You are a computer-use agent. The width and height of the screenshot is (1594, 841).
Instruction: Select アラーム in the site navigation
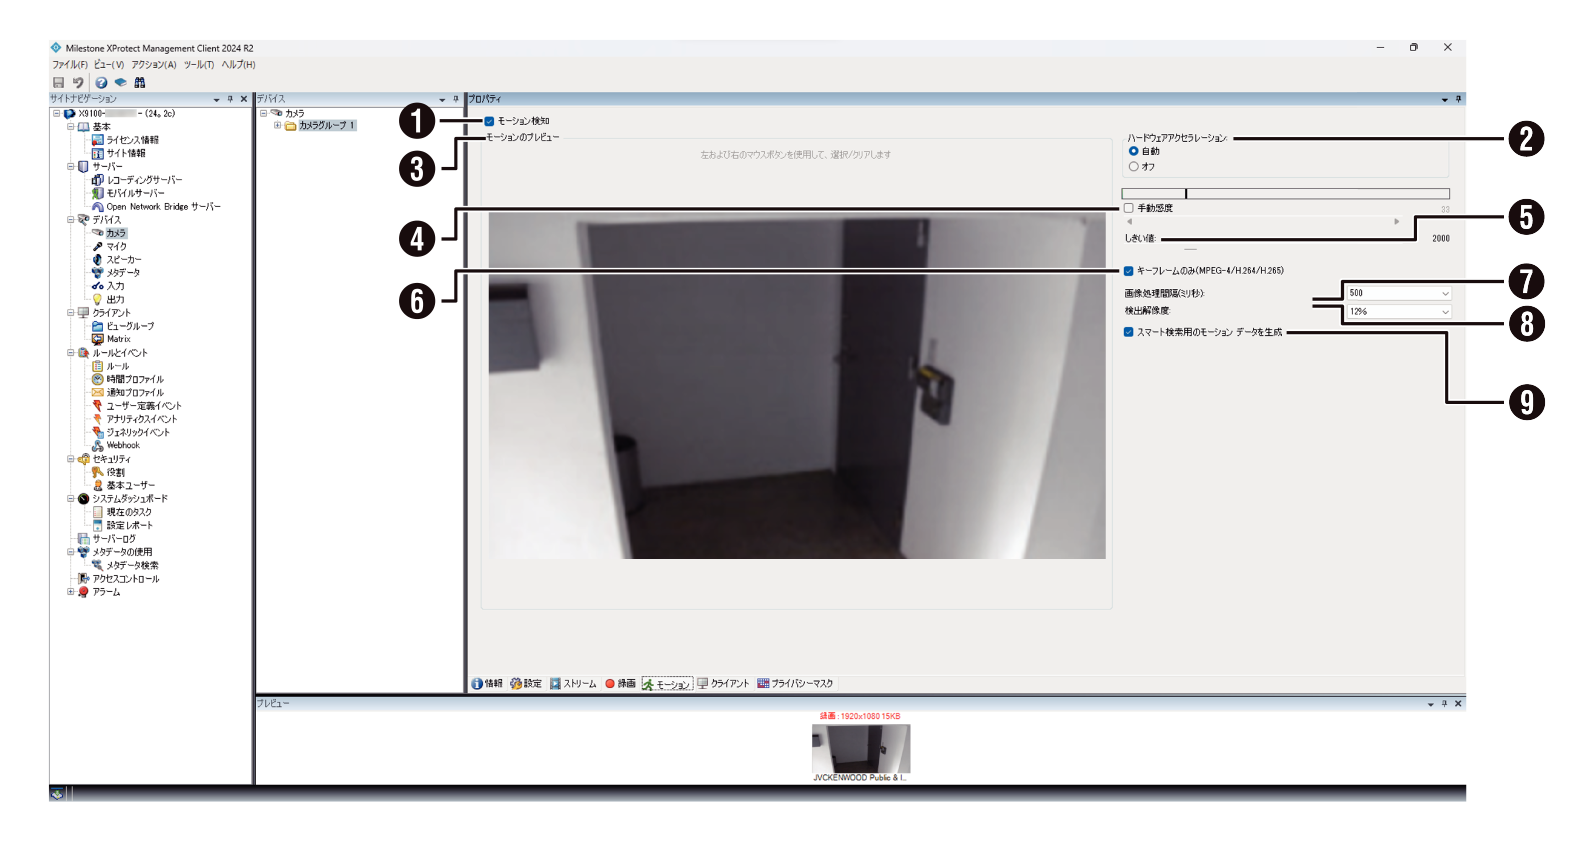(106, 592)
